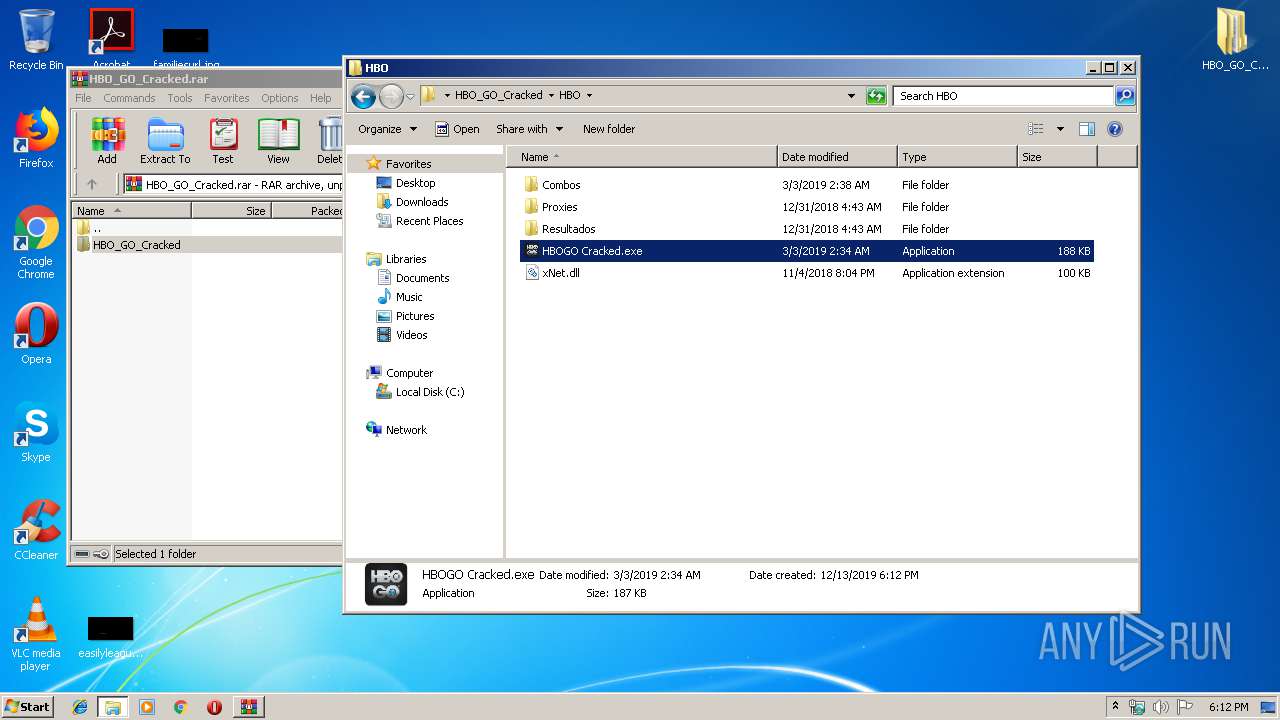This screenshot has width=1280, height=720.
Task: Open CCleaner desktop shortcut
Action: 36,530
